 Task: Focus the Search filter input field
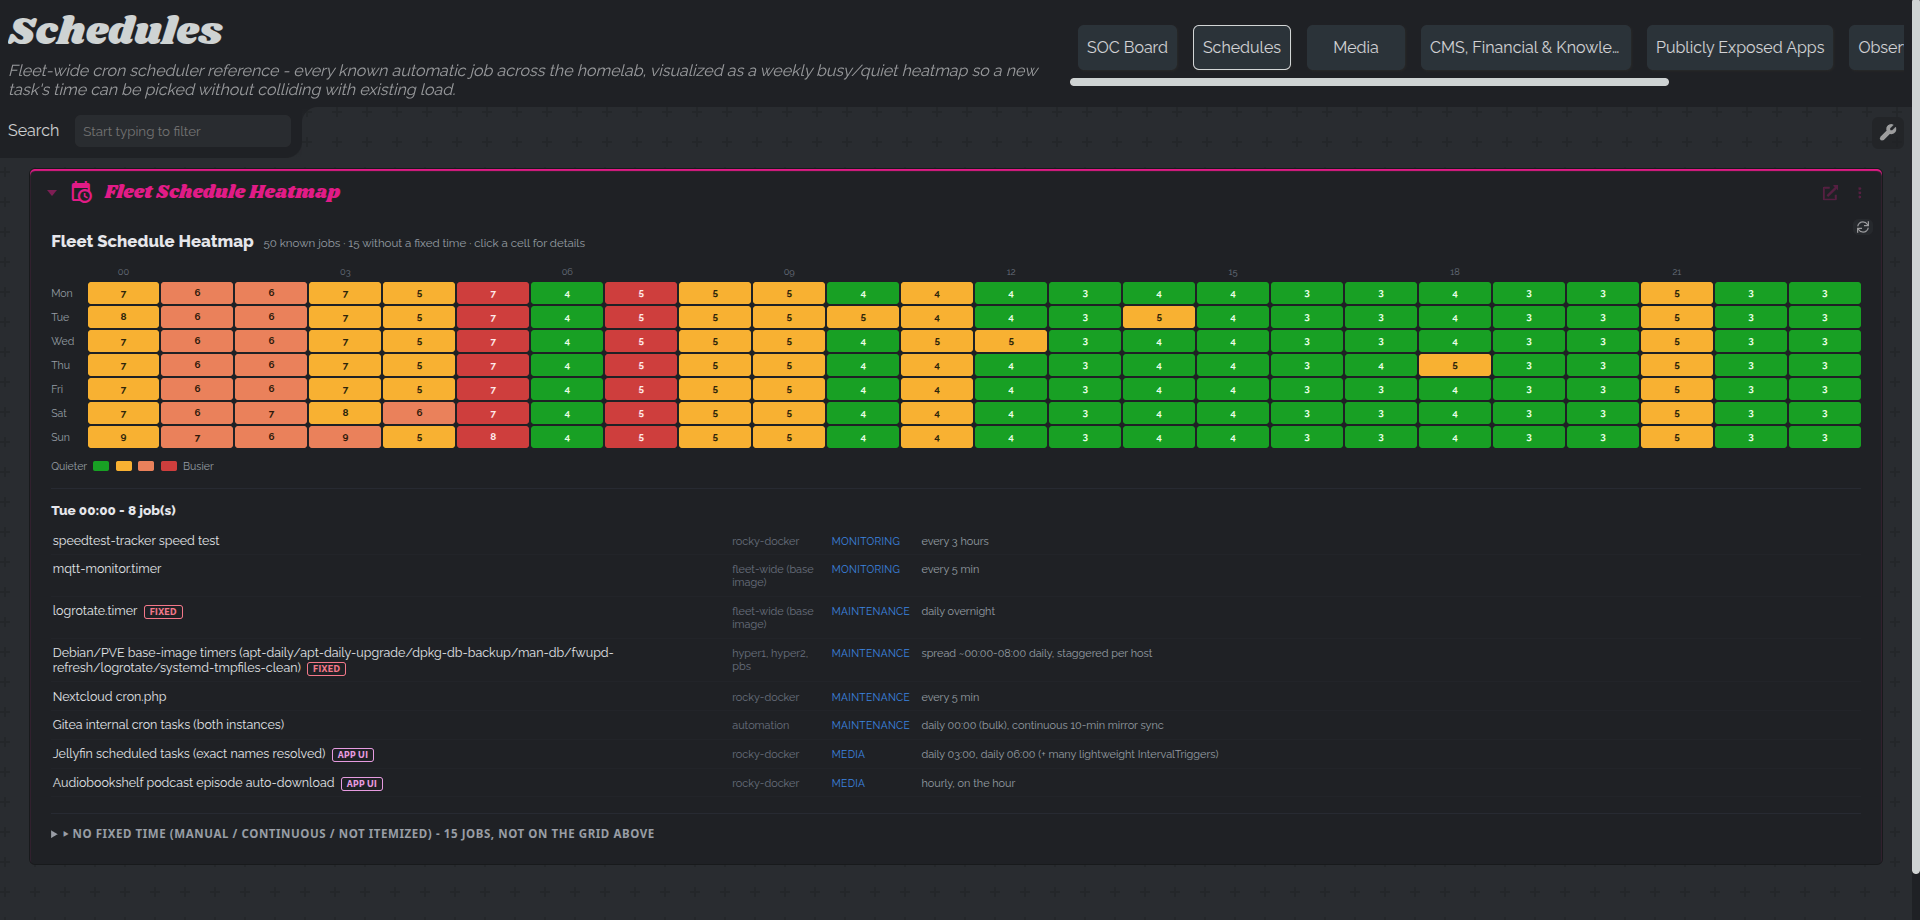(x=183, y=131)
